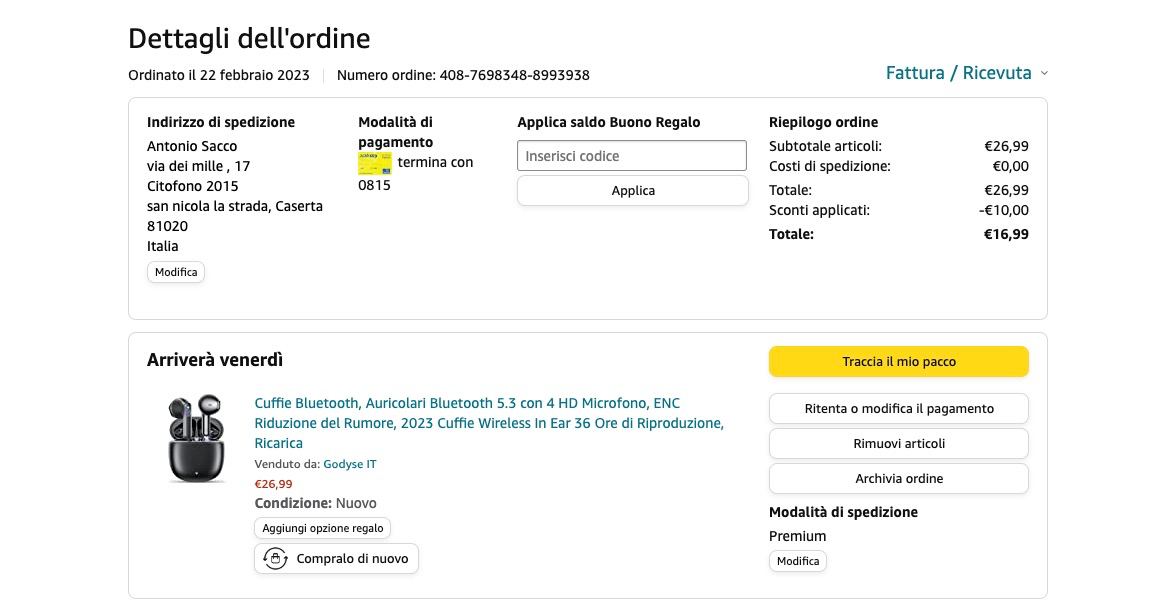This screenshot has height=612, width=1167.
Task: Select Ritenta o modifica il pagamento
Action: click(x=898, y=409)
